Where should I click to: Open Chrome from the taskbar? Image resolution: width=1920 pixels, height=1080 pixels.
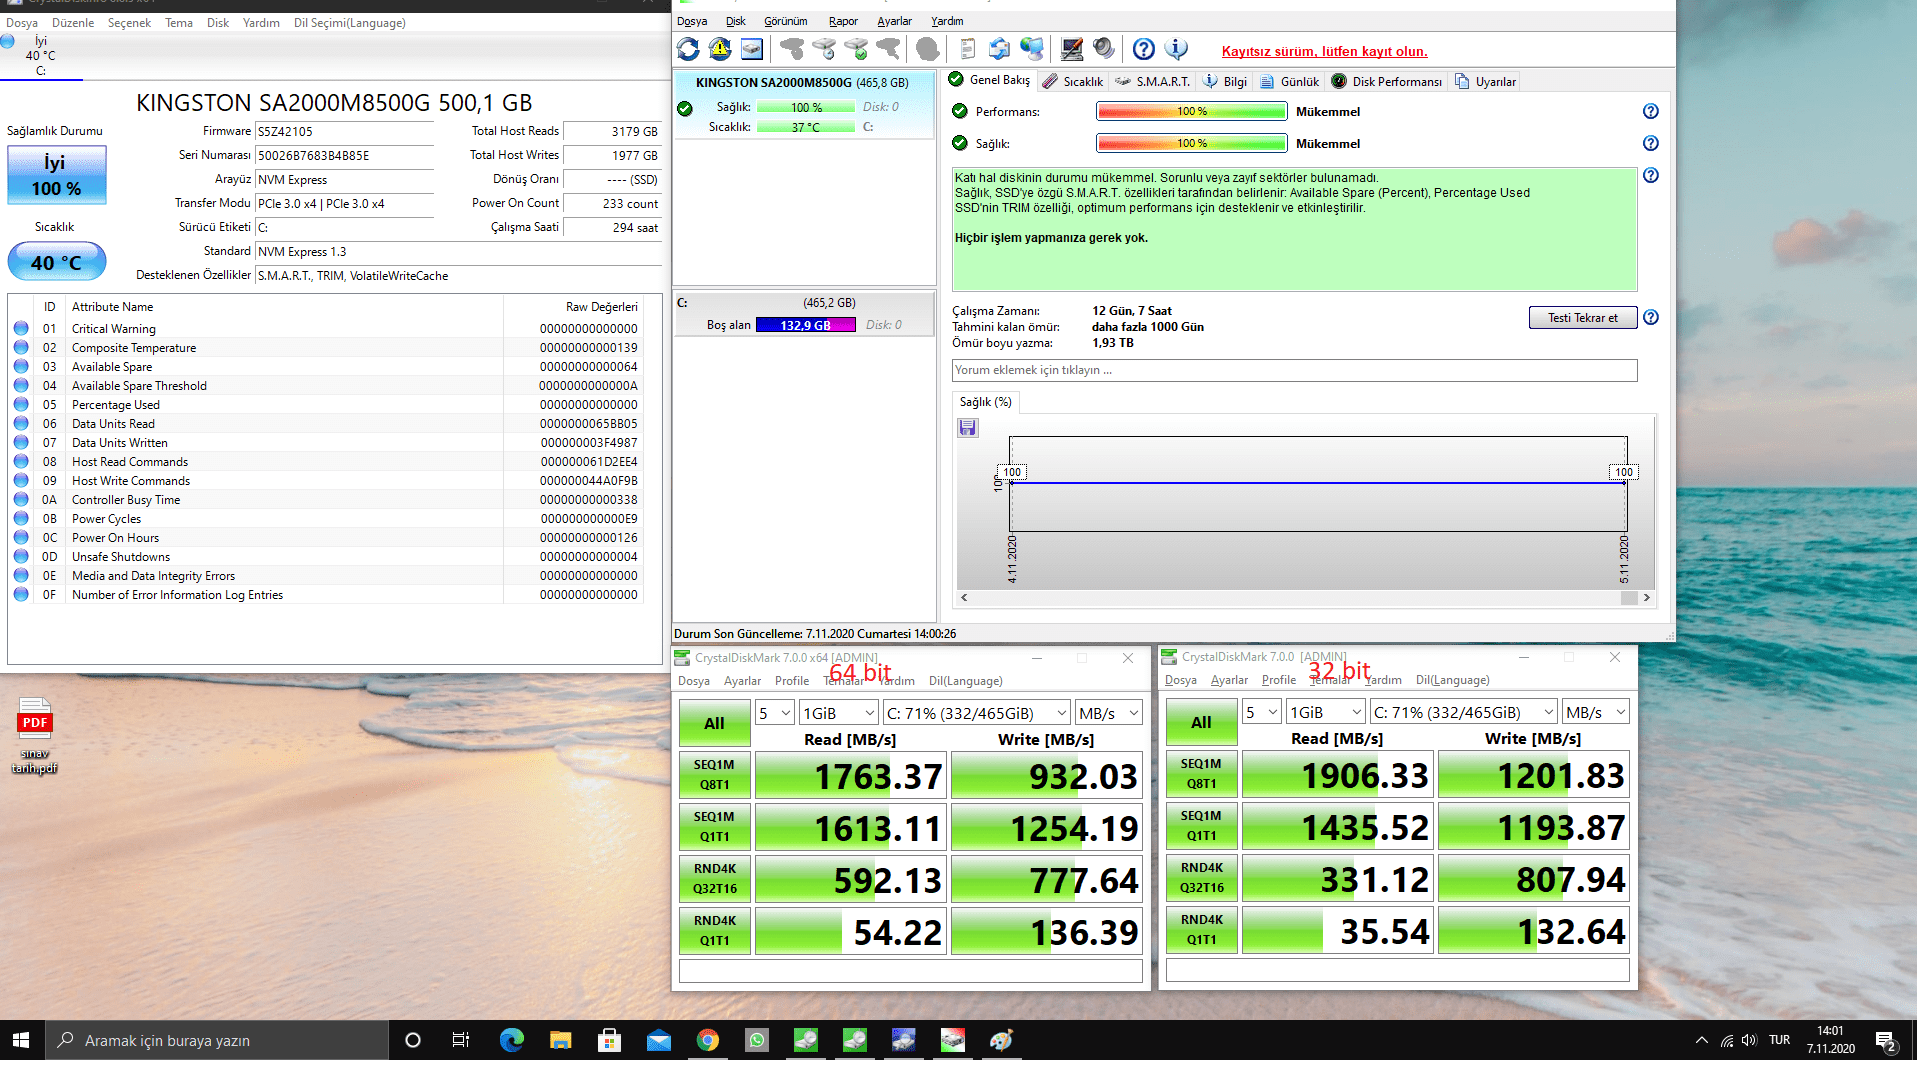coord(708,1041)
